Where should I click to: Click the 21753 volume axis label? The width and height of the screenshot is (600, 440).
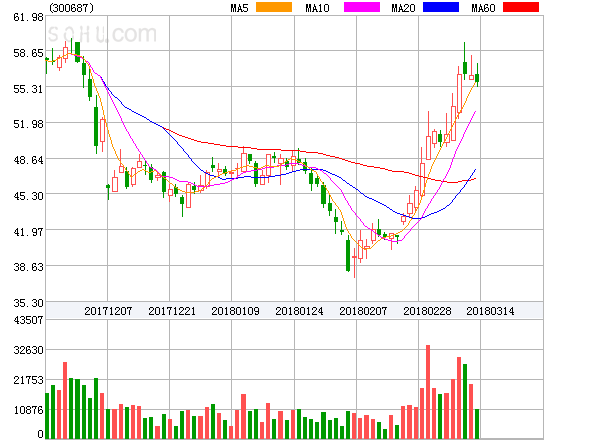click(x=29, y=380)
